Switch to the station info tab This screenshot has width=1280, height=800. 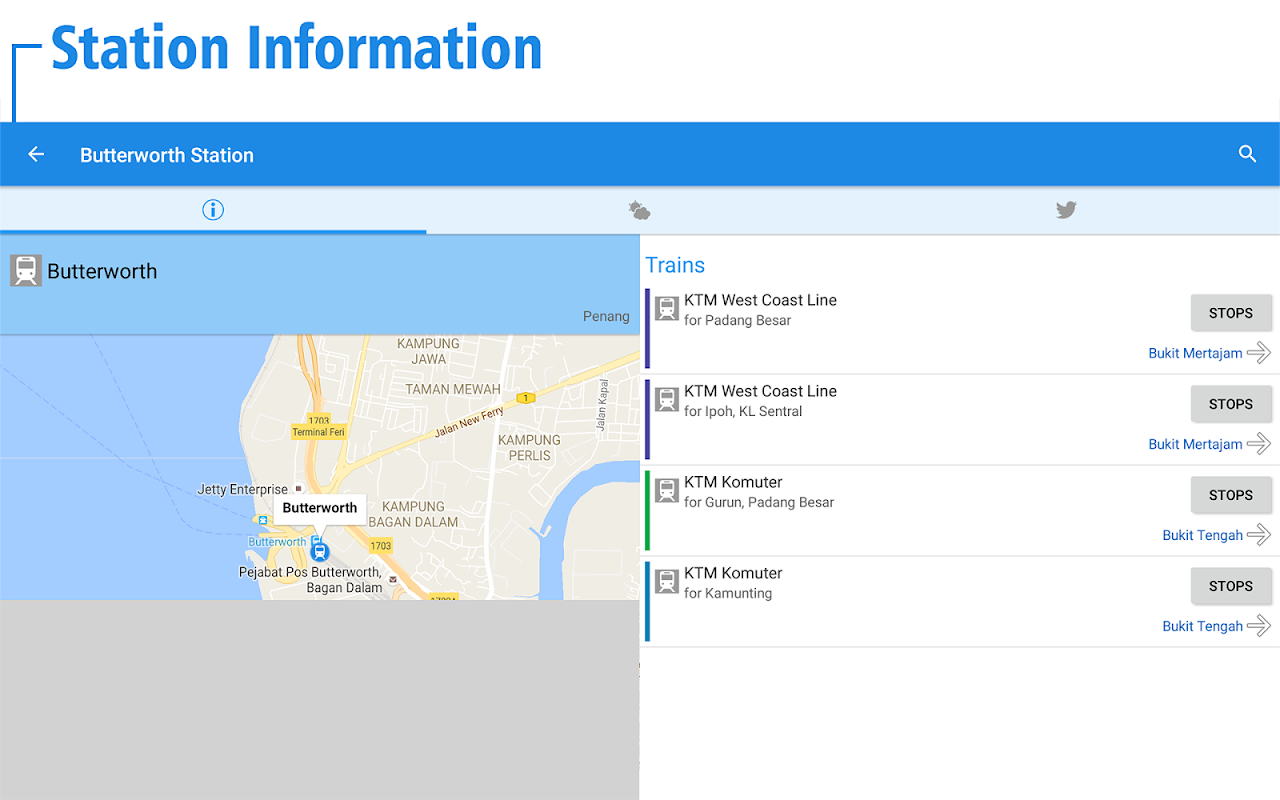tap(213, 210)
